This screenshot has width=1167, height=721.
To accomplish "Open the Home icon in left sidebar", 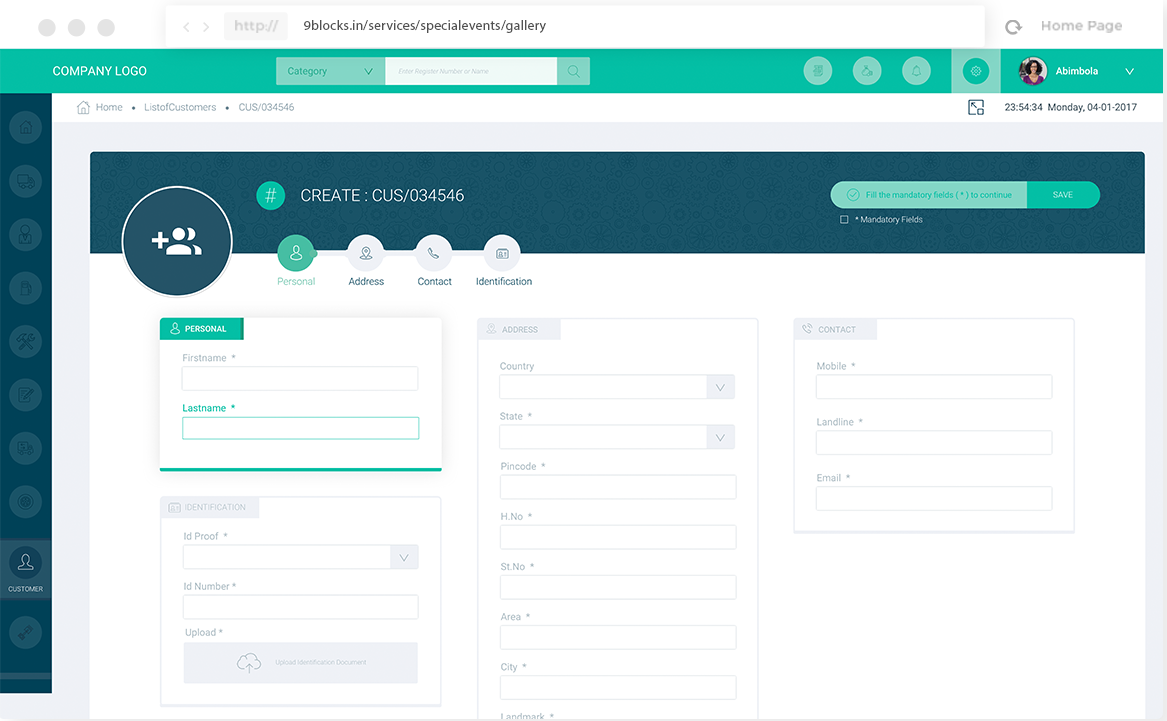I will pyautogui.click(x=25, y=127).
